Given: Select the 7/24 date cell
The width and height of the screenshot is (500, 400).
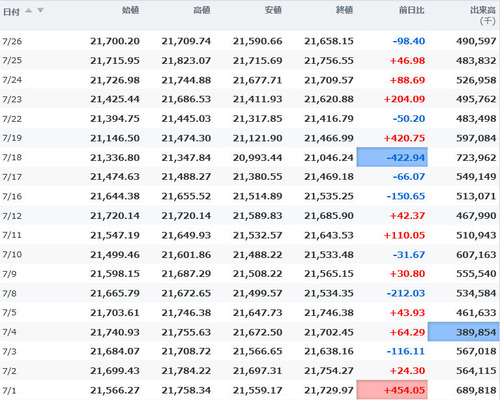Looking at the screenshot, I should click(12, 80).
